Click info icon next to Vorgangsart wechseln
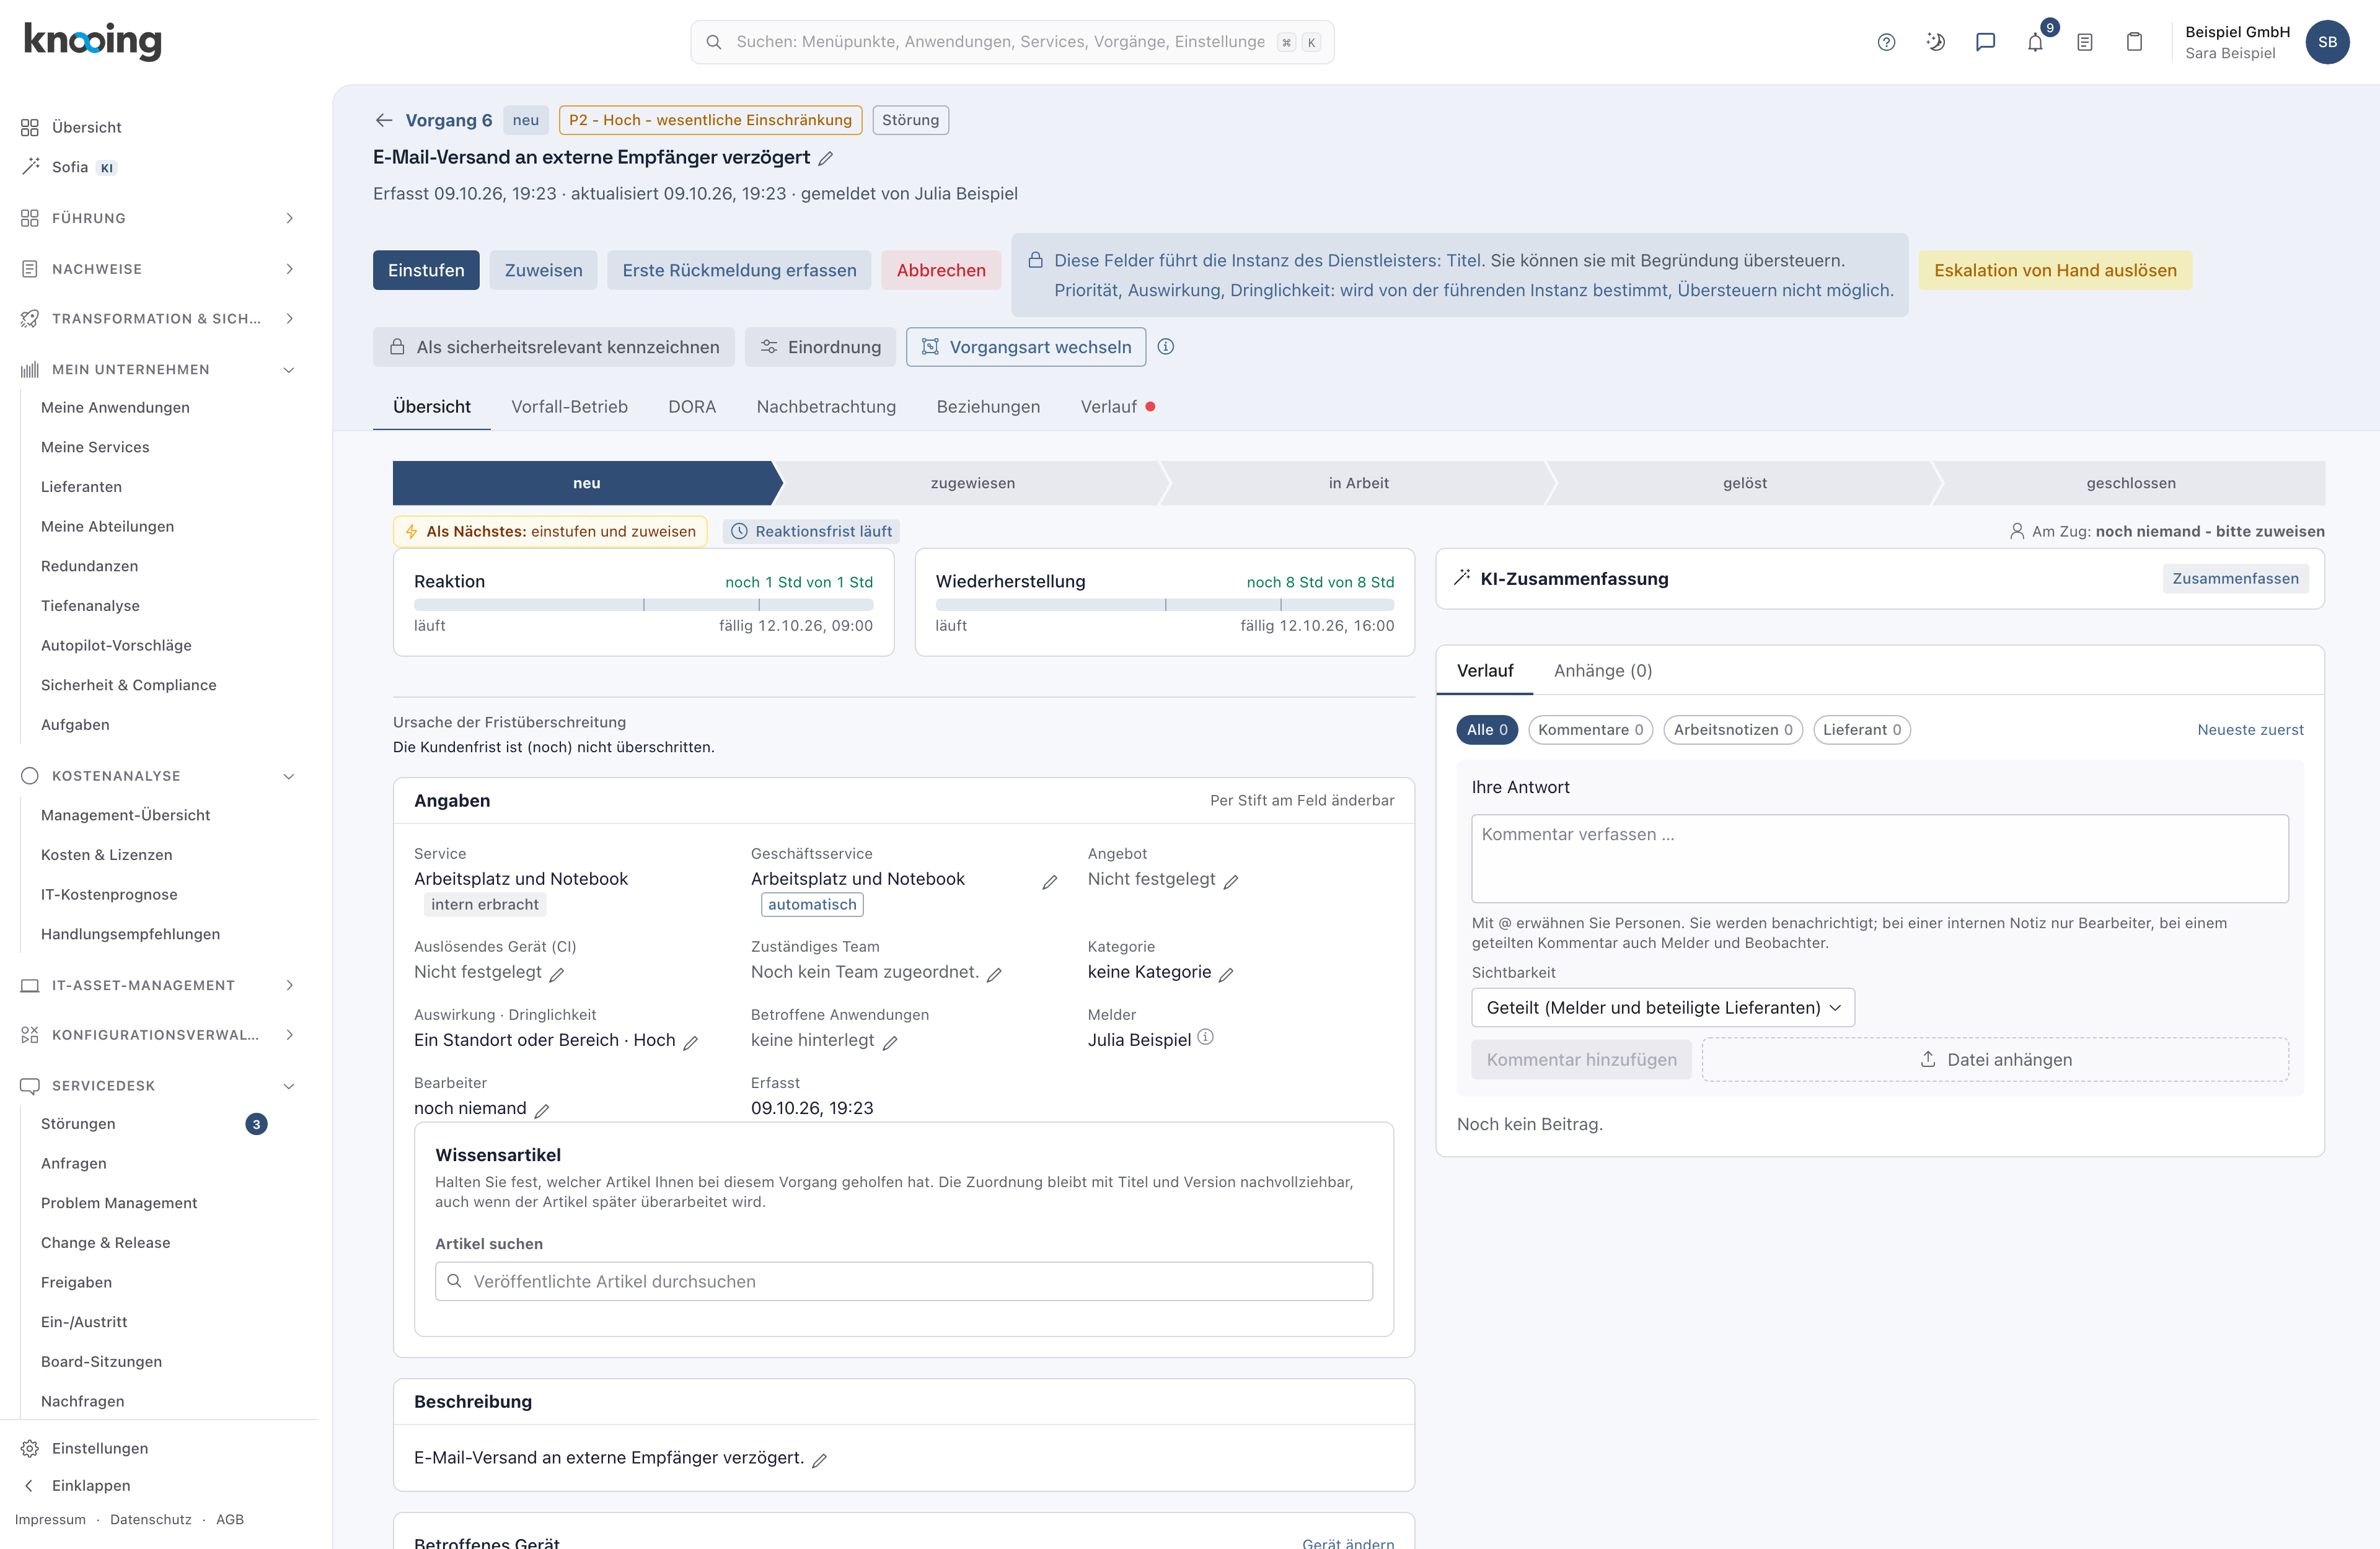 click(x=1166, y=347)
